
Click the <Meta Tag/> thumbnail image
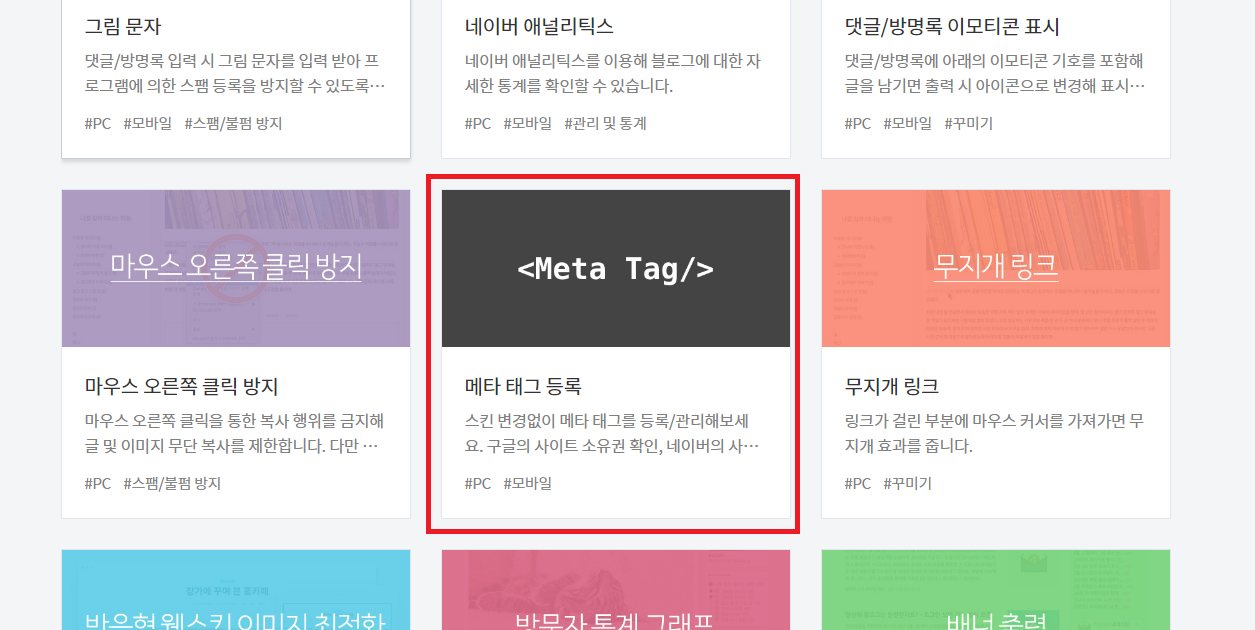click(x=616, y=268)
